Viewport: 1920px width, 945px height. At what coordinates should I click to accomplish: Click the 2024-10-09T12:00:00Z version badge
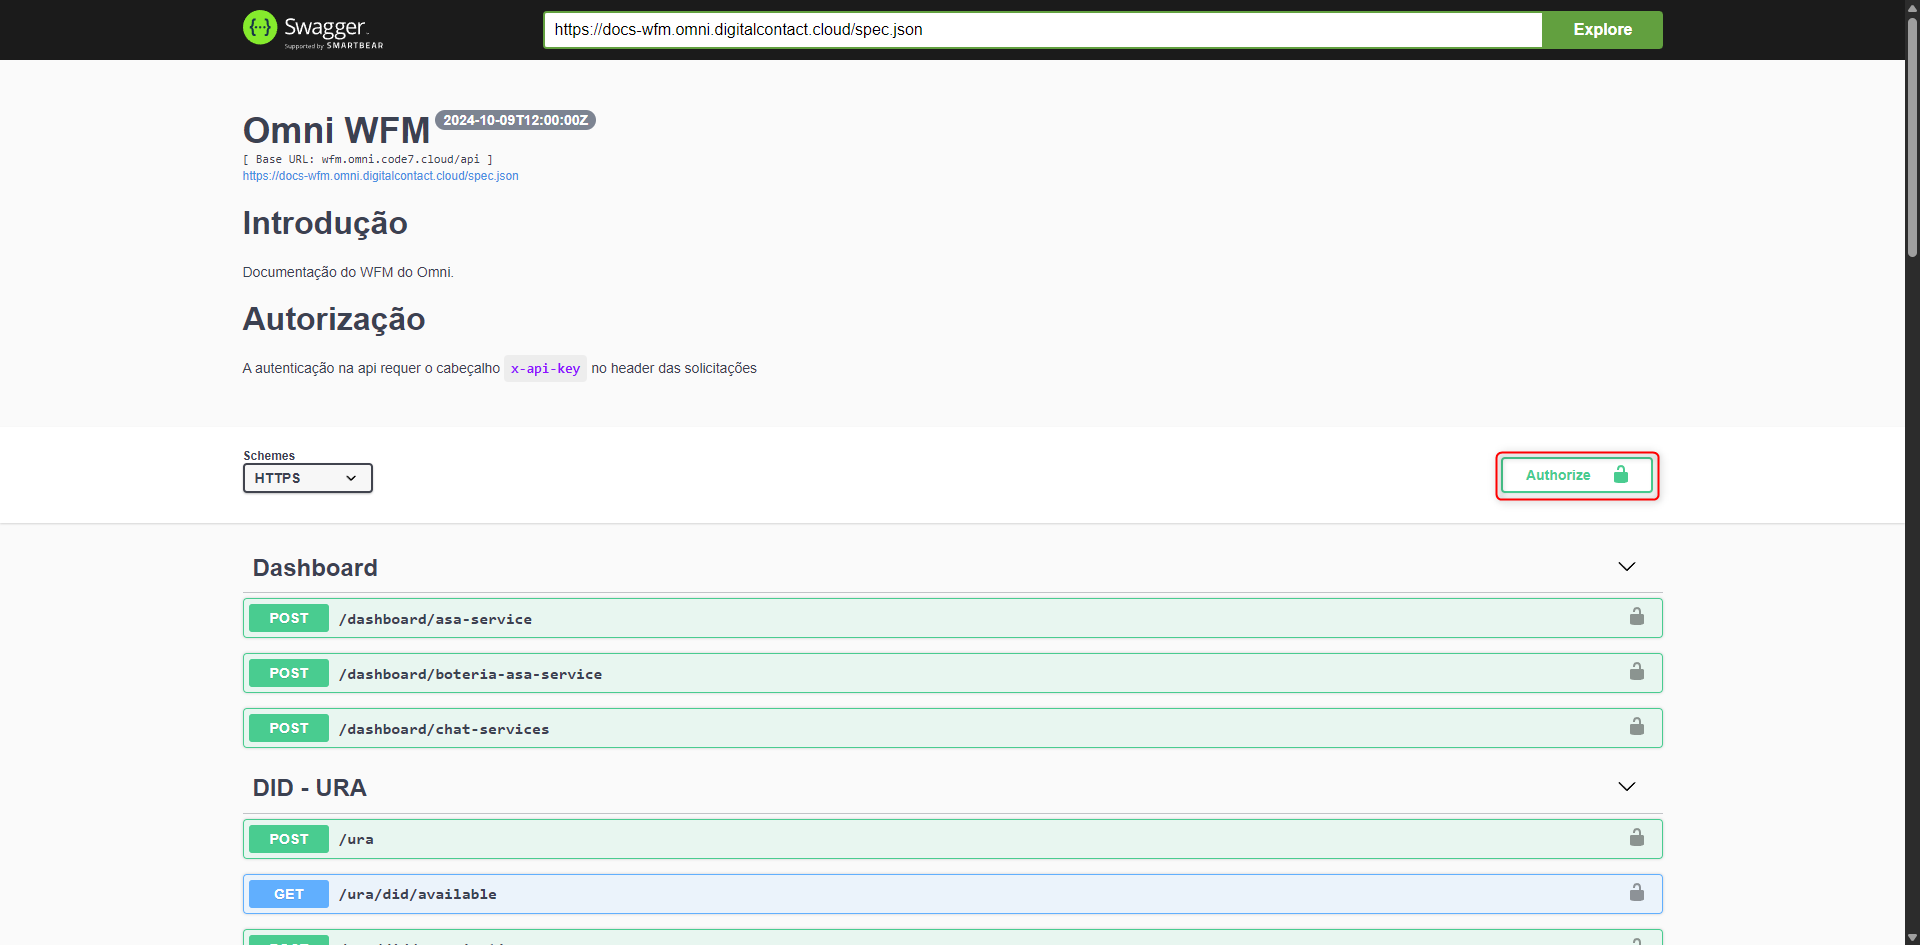[514, 119]
